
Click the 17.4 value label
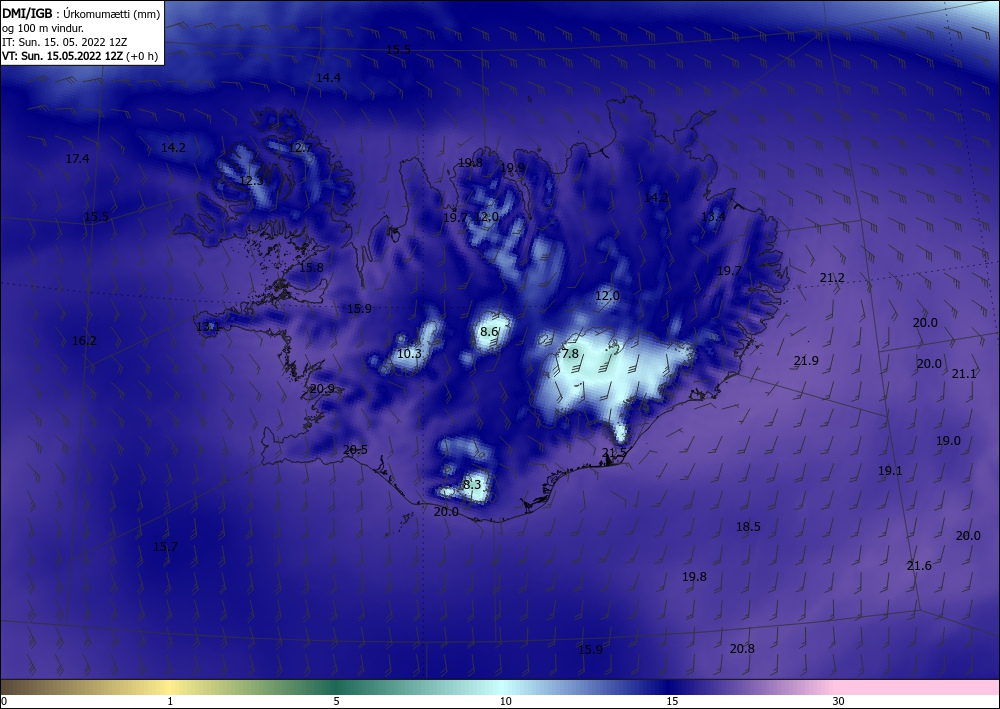click(x=77, y=159)
